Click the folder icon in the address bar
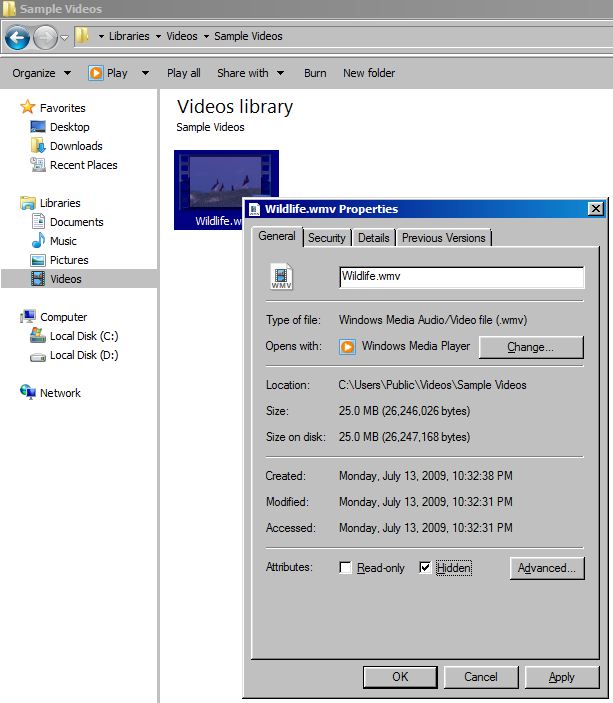 pos(82,35)
